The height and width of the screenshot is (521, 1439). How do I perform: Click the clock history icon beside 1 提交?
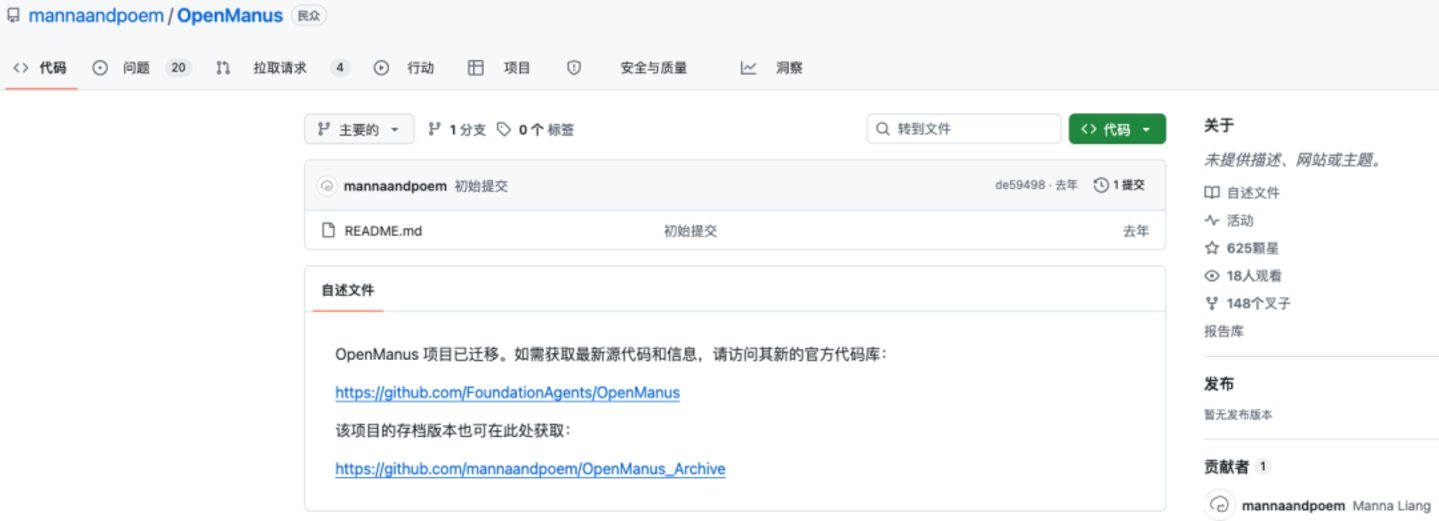pyautogui.click(x=1101, y=186)
